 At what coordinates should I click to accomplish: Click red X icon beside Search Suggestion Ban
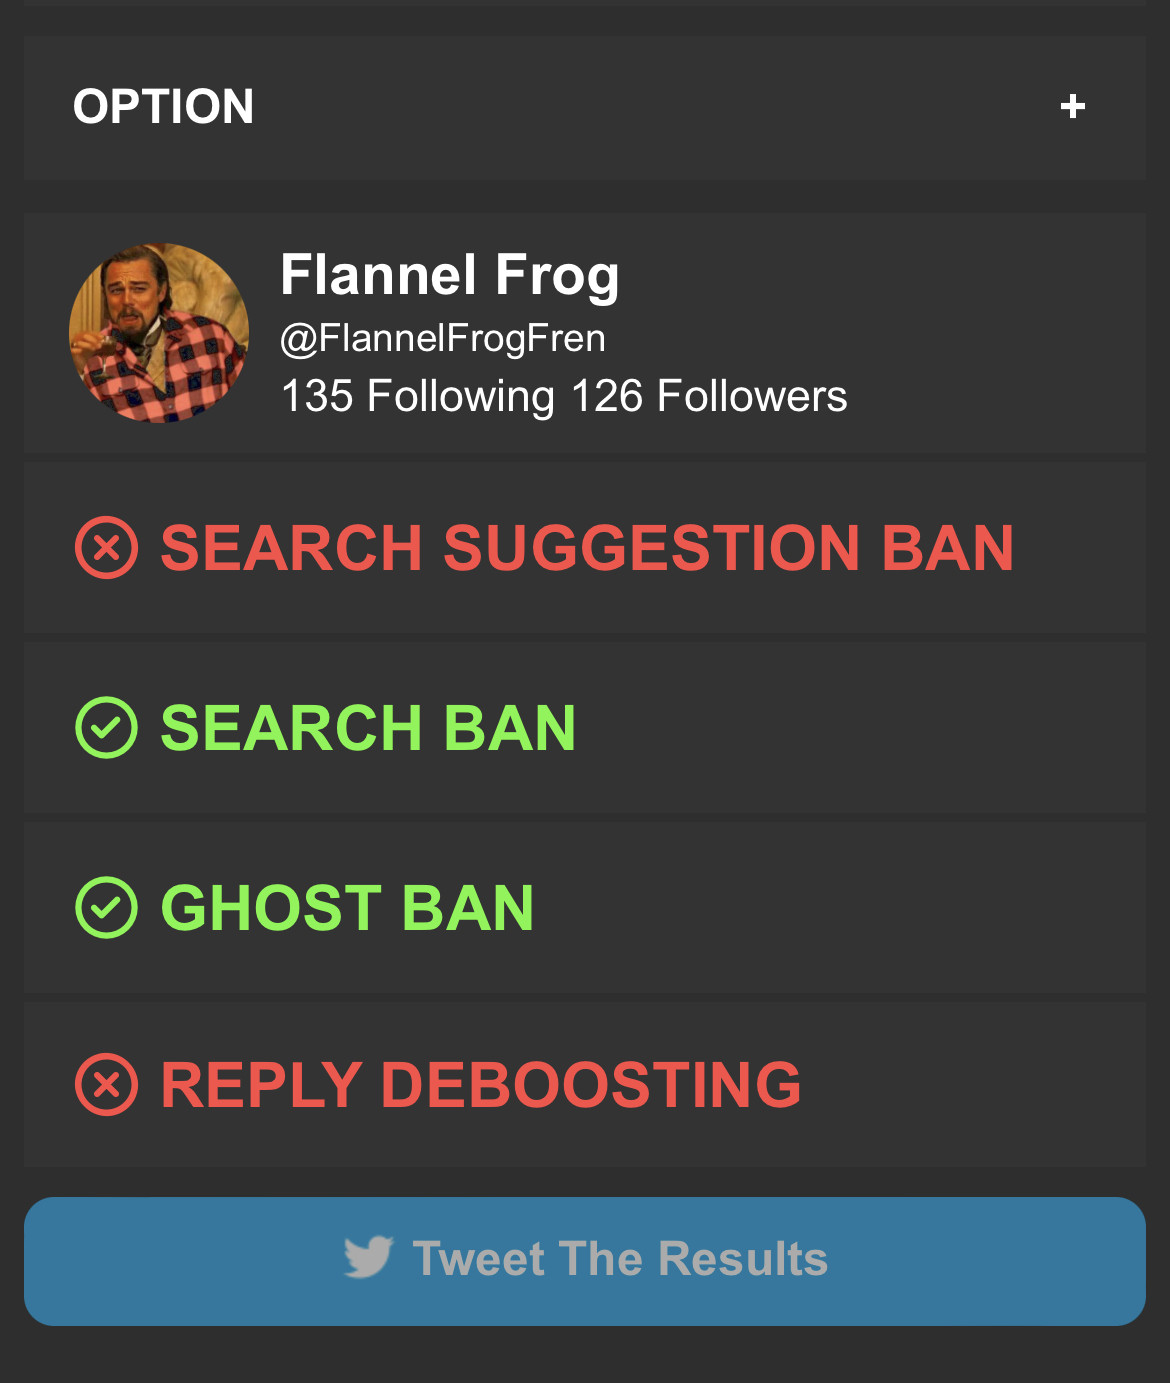[x=106, y=548]
